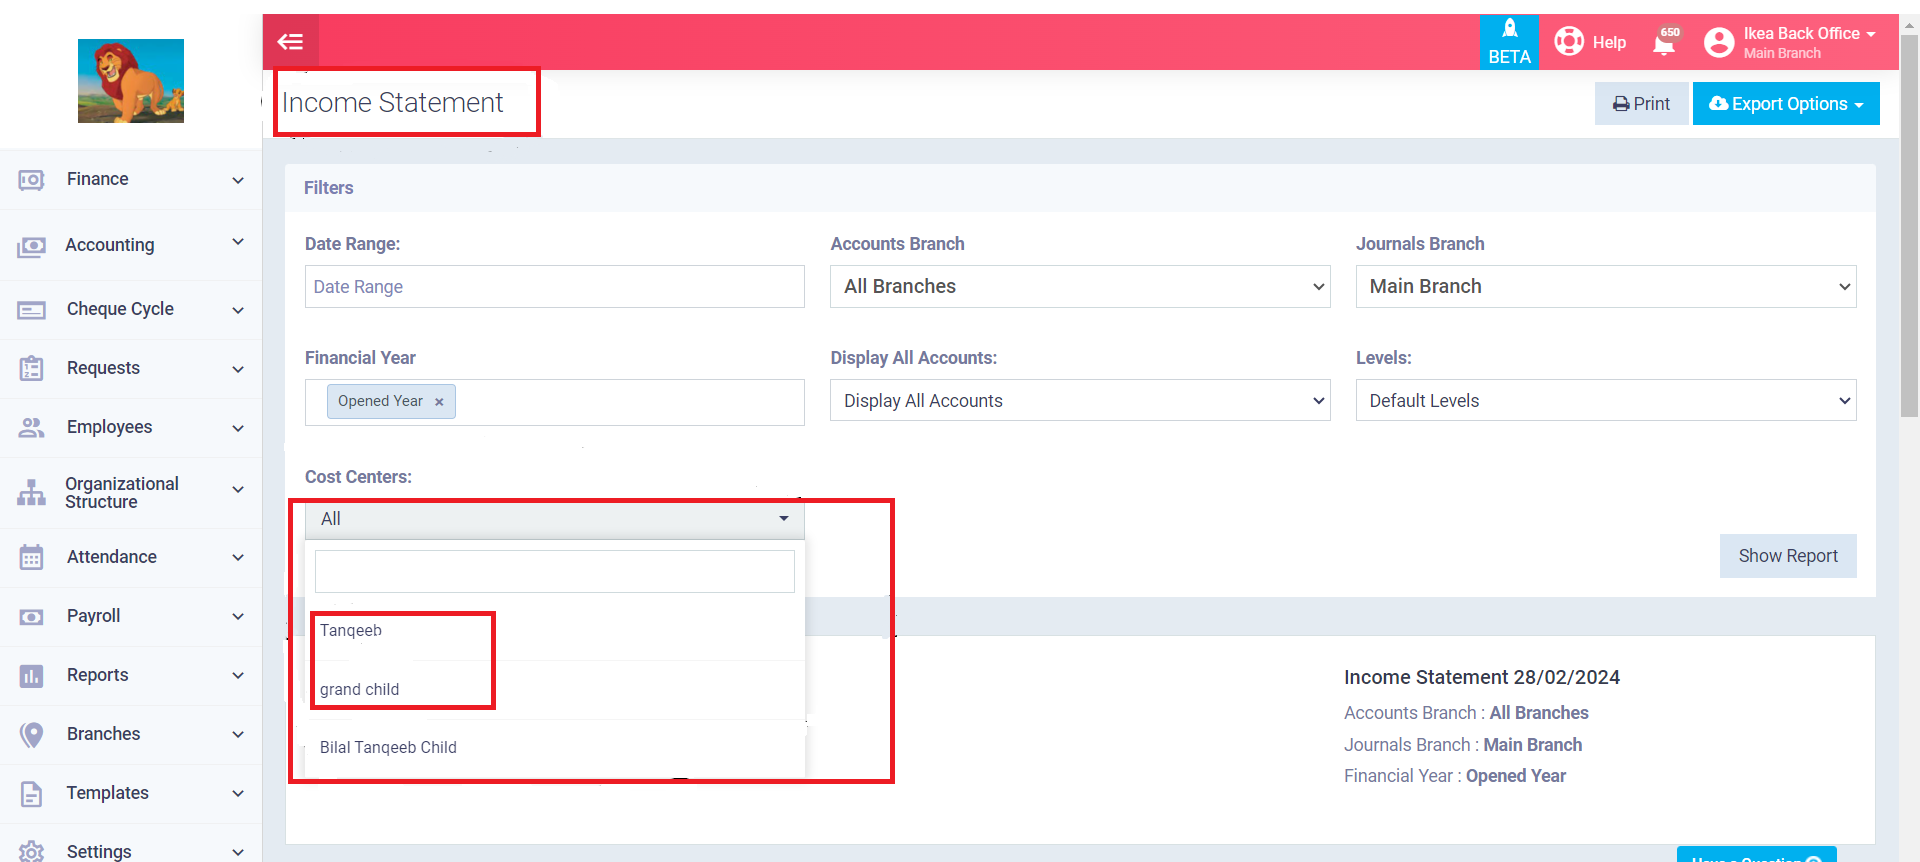Remove the Opened Year tag

click(439, 402)
